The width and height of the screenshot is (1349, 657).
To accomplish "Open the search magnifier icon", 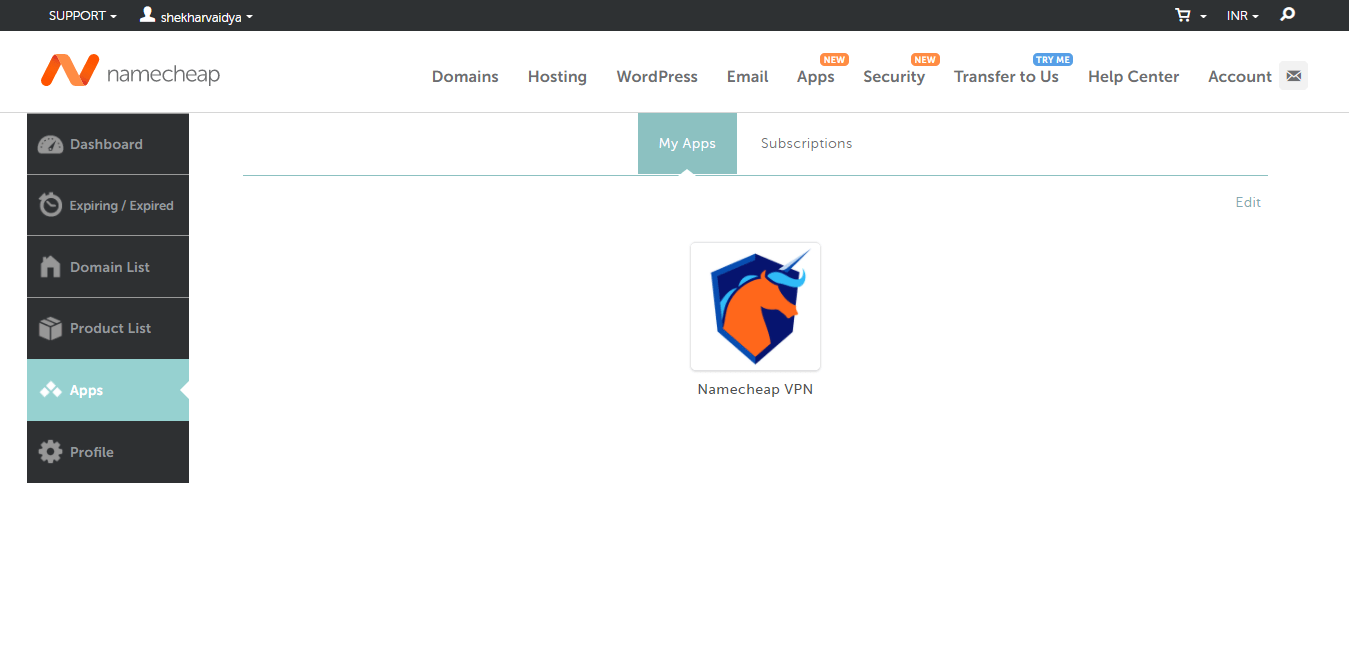I will (1288, 15).
